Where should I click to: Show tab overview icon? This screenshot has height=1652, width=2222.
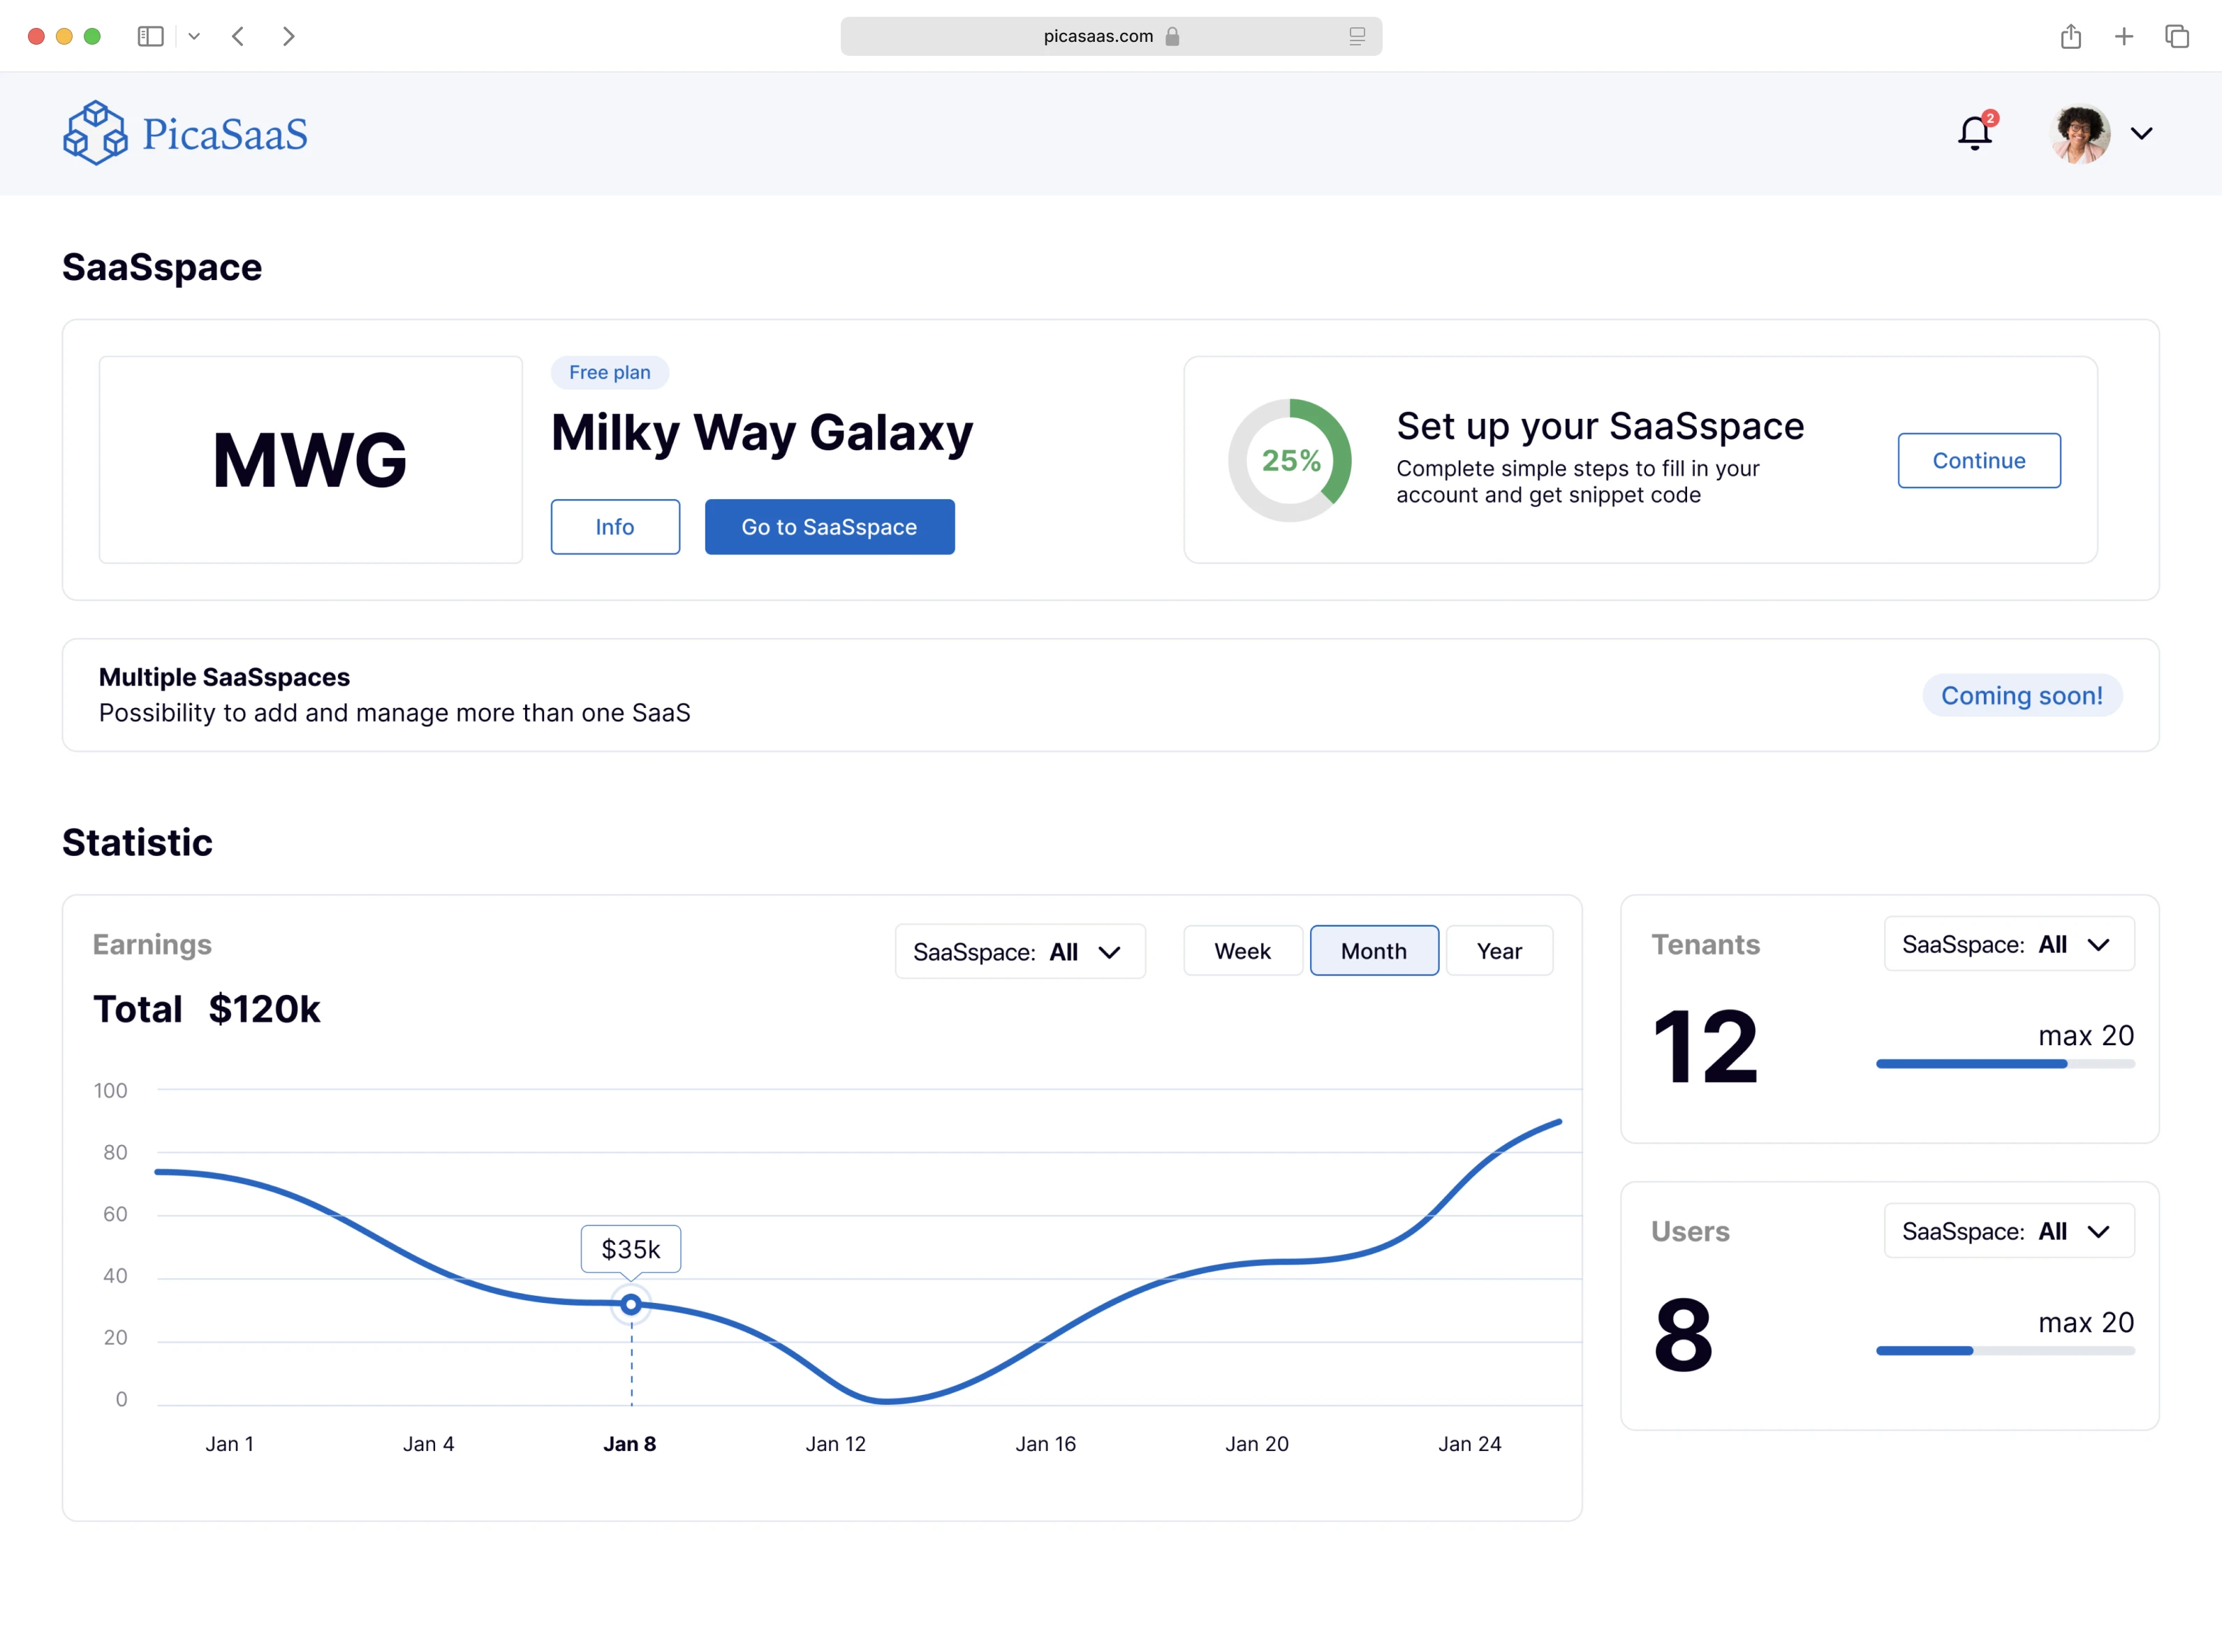(2177, 37)
